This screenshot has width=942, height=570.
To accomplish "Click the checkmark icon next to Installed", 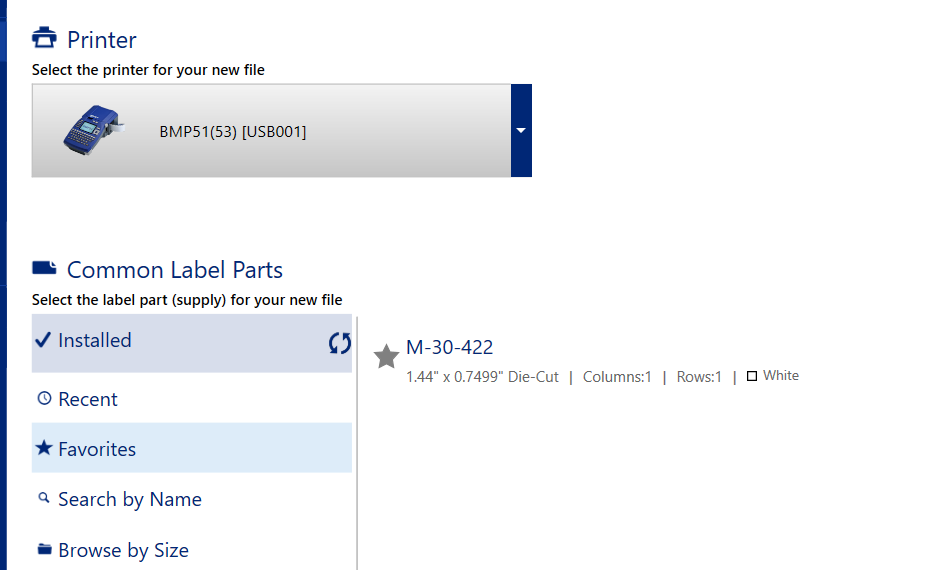I will [42, 340].
